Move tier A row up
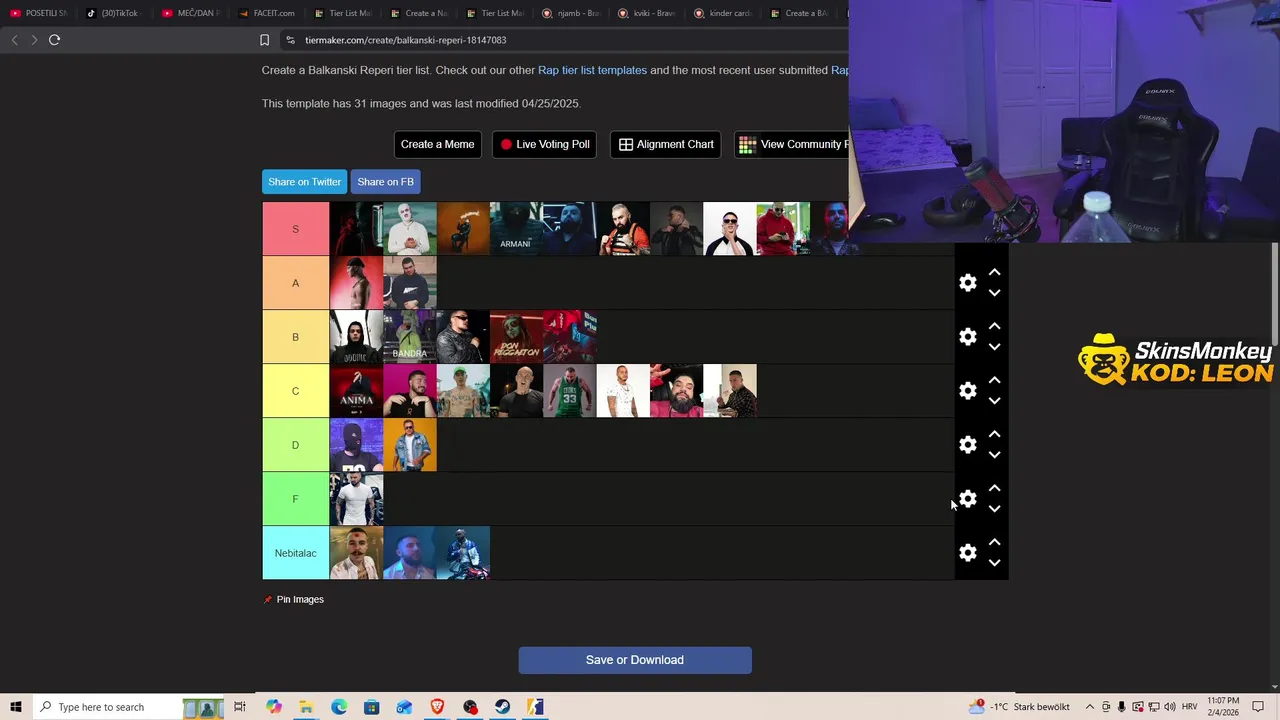Screen dimensions: 1280x720 [x=994, y=272]
